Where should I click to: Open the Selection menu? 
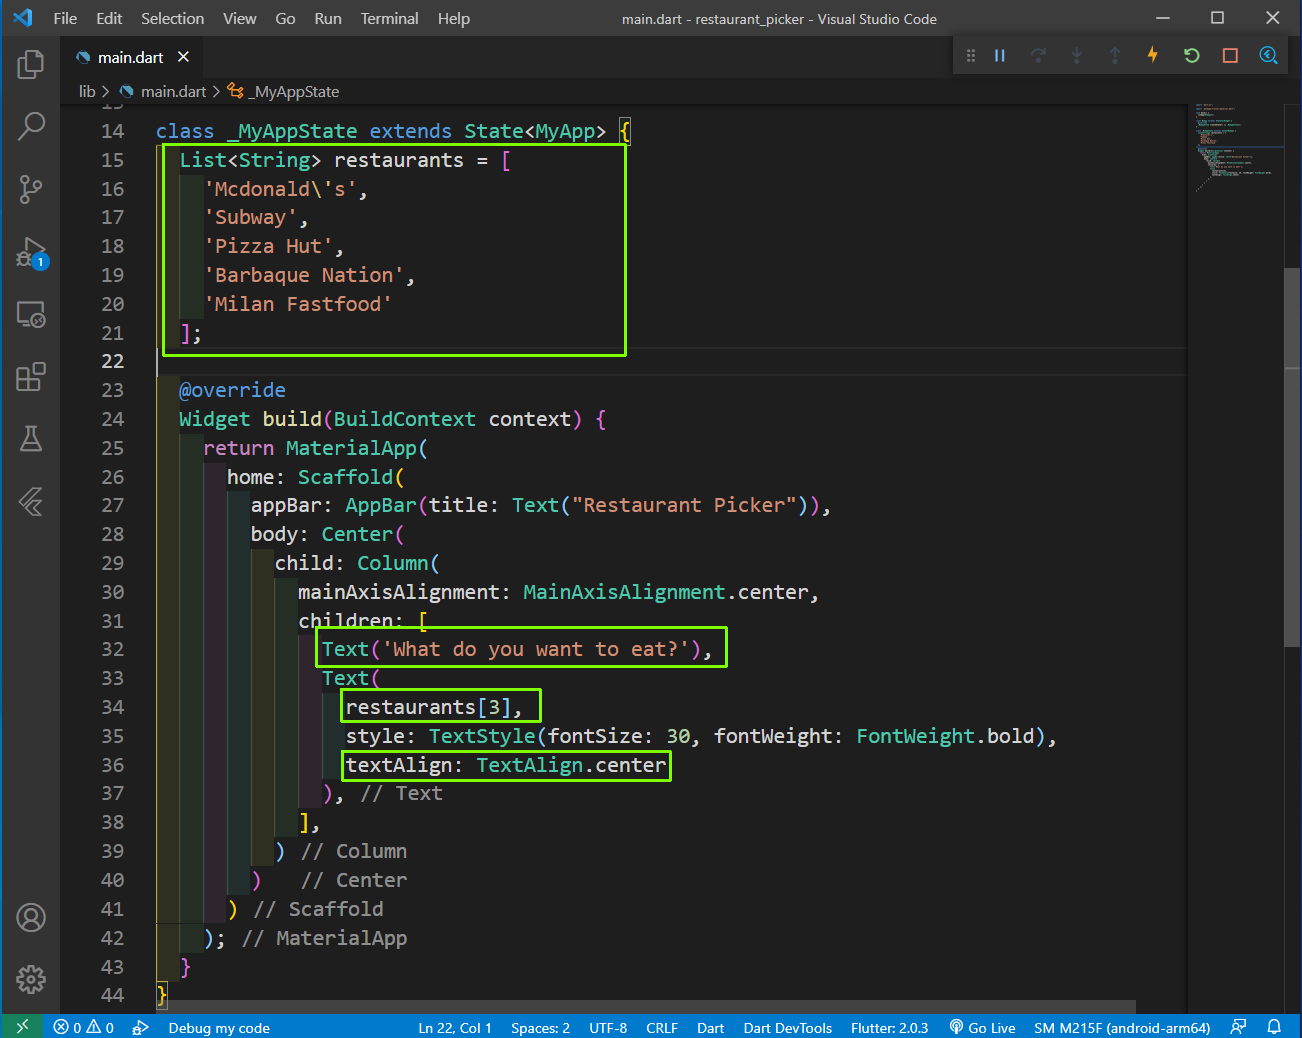click(172, 18)
